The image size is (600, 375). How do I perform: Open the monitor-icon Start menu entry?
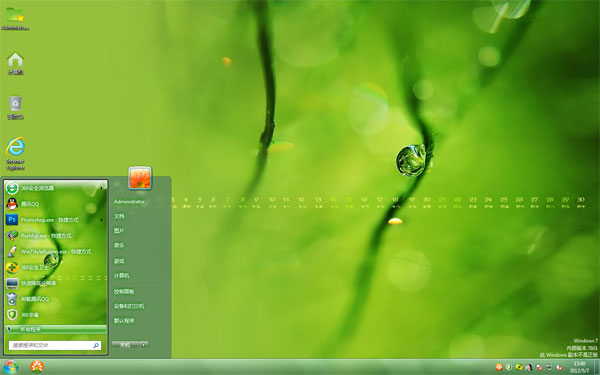coord(55,283)
